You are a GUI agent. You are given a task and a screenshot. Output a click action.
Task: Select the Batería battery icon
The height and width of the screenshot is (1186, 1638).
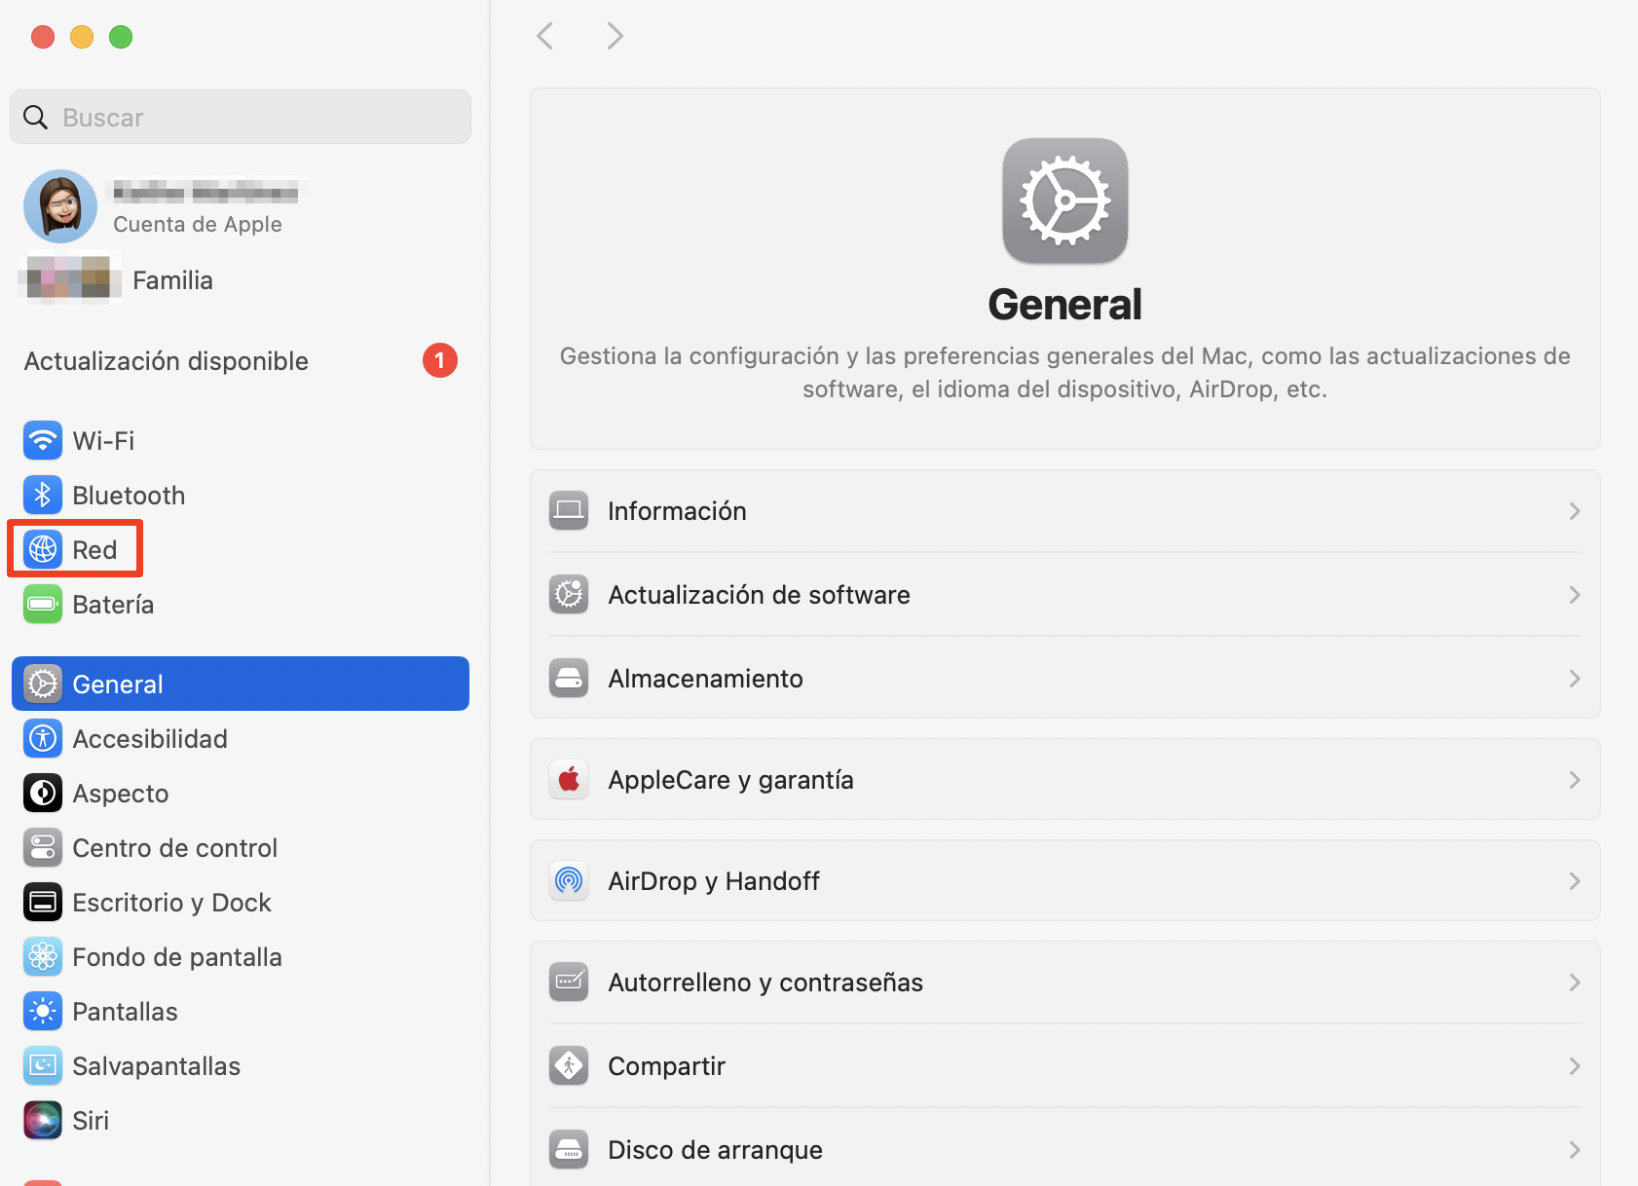point(42,603)
